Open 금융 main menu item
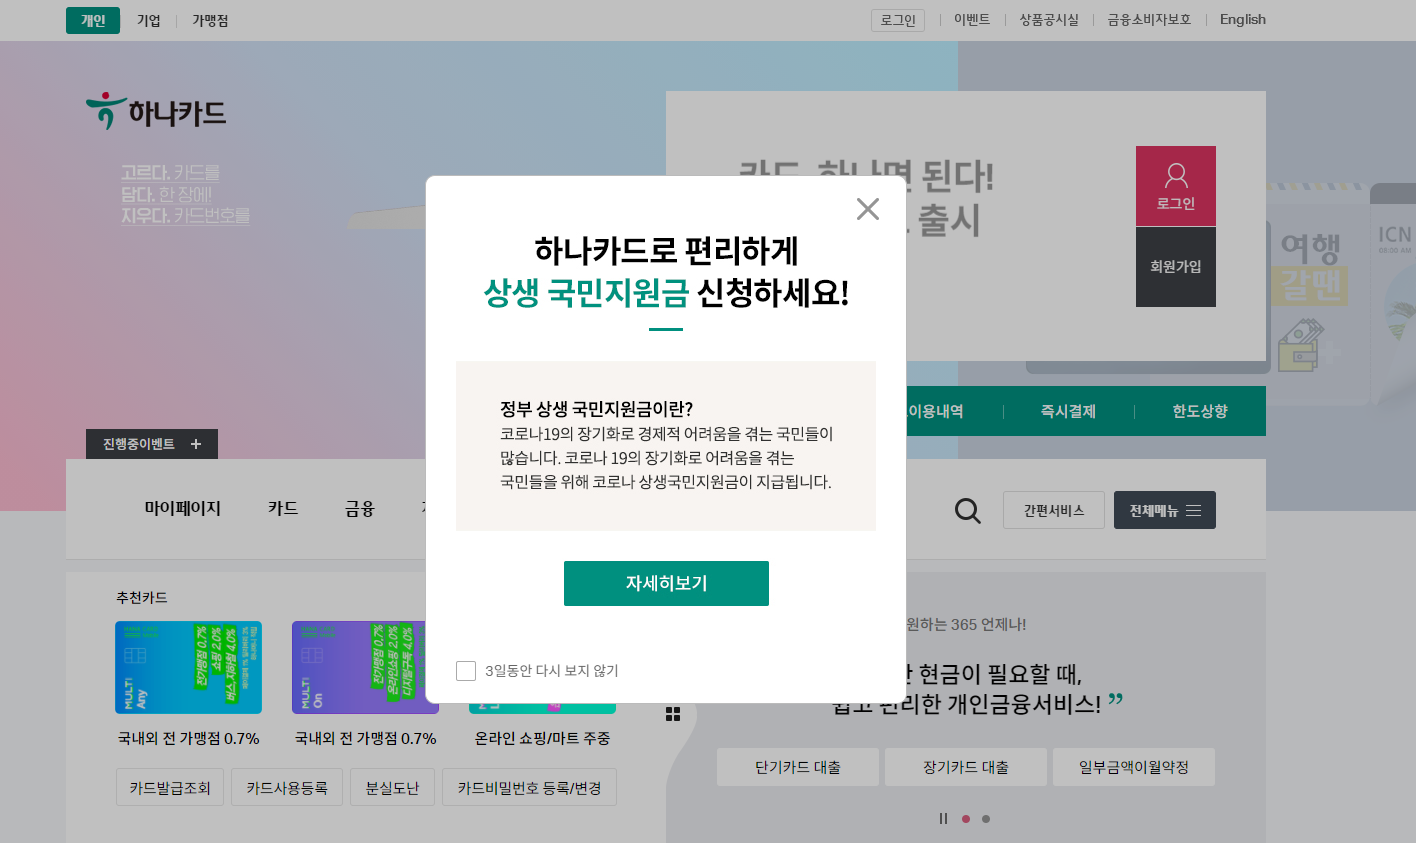Image resolution: width=1416 pixels, height=843 pixels. click(360, 508)
